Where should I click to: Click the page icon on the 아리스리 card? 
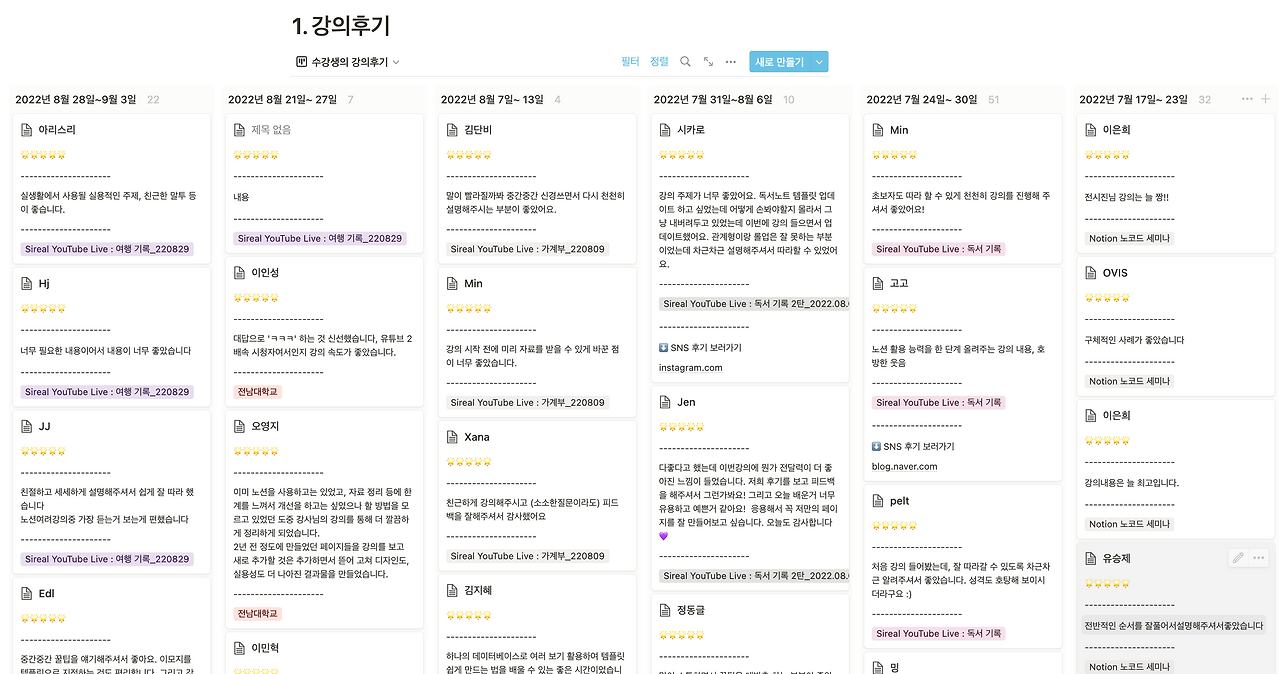[28, 130]
